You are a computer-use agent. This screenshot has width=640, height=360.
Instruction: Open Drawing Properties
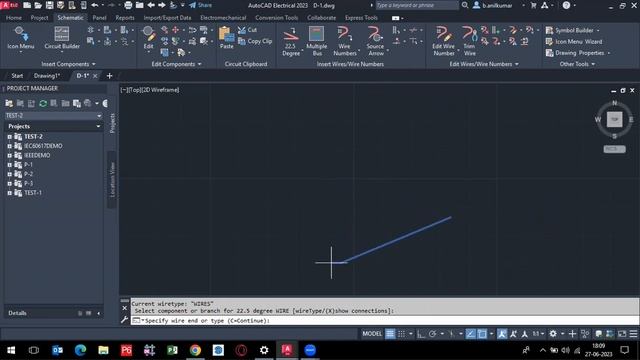[575, 53]
